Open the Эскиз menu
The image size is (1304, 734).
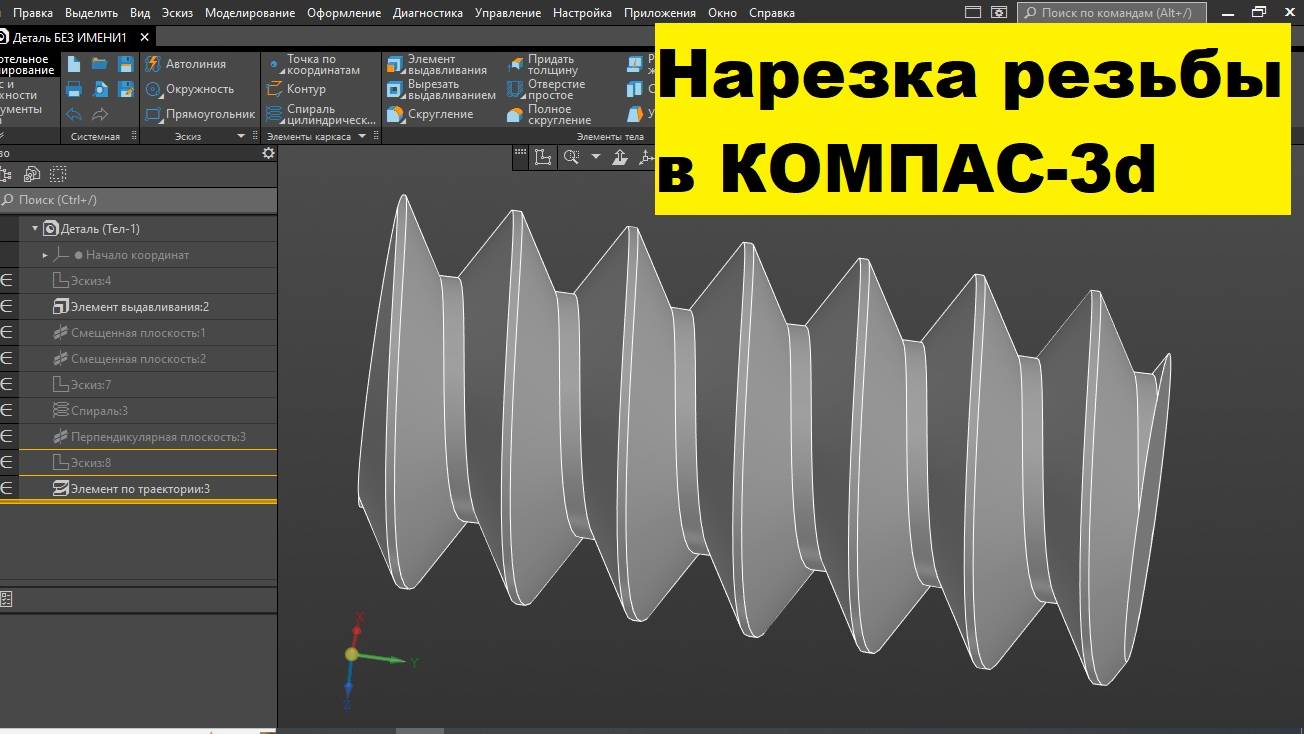pyautogui.click(x=177, y=13)
